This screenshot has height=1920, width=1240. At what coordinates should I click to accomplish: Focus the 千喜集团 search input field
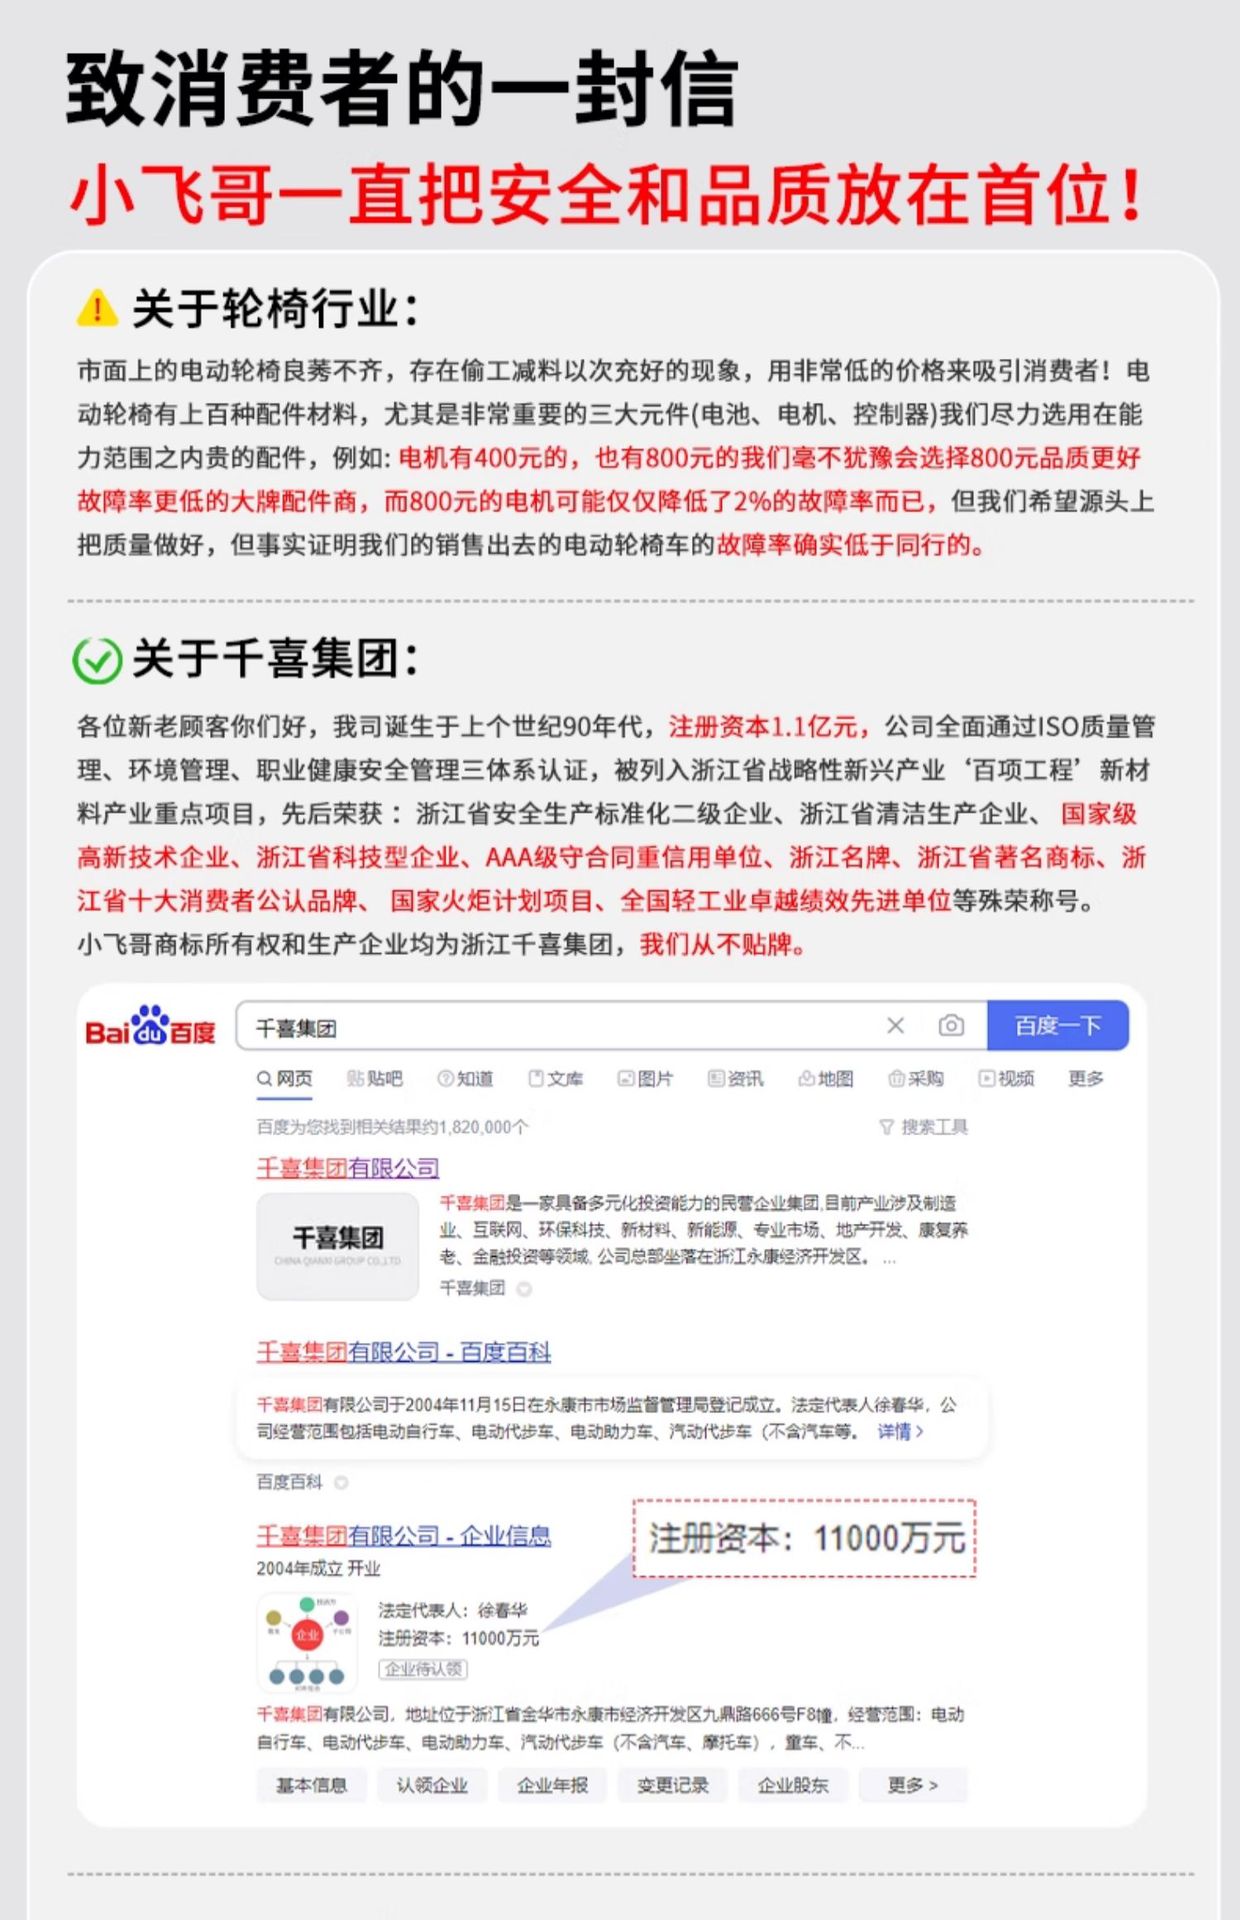click(x=560, y=1026)
